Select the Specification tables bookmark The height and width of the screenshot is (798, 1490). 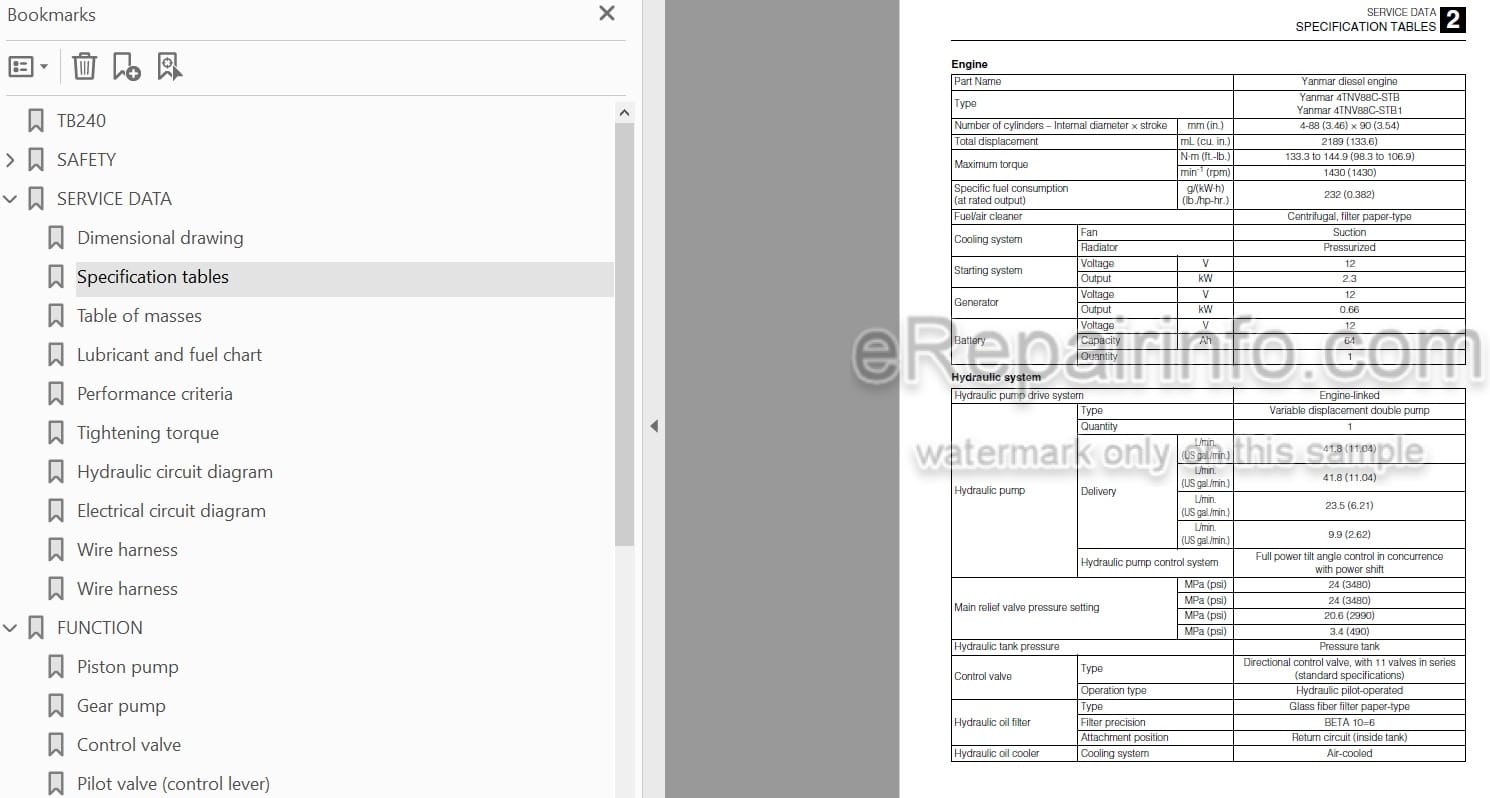pyautogui.click(x=153, y=277)
